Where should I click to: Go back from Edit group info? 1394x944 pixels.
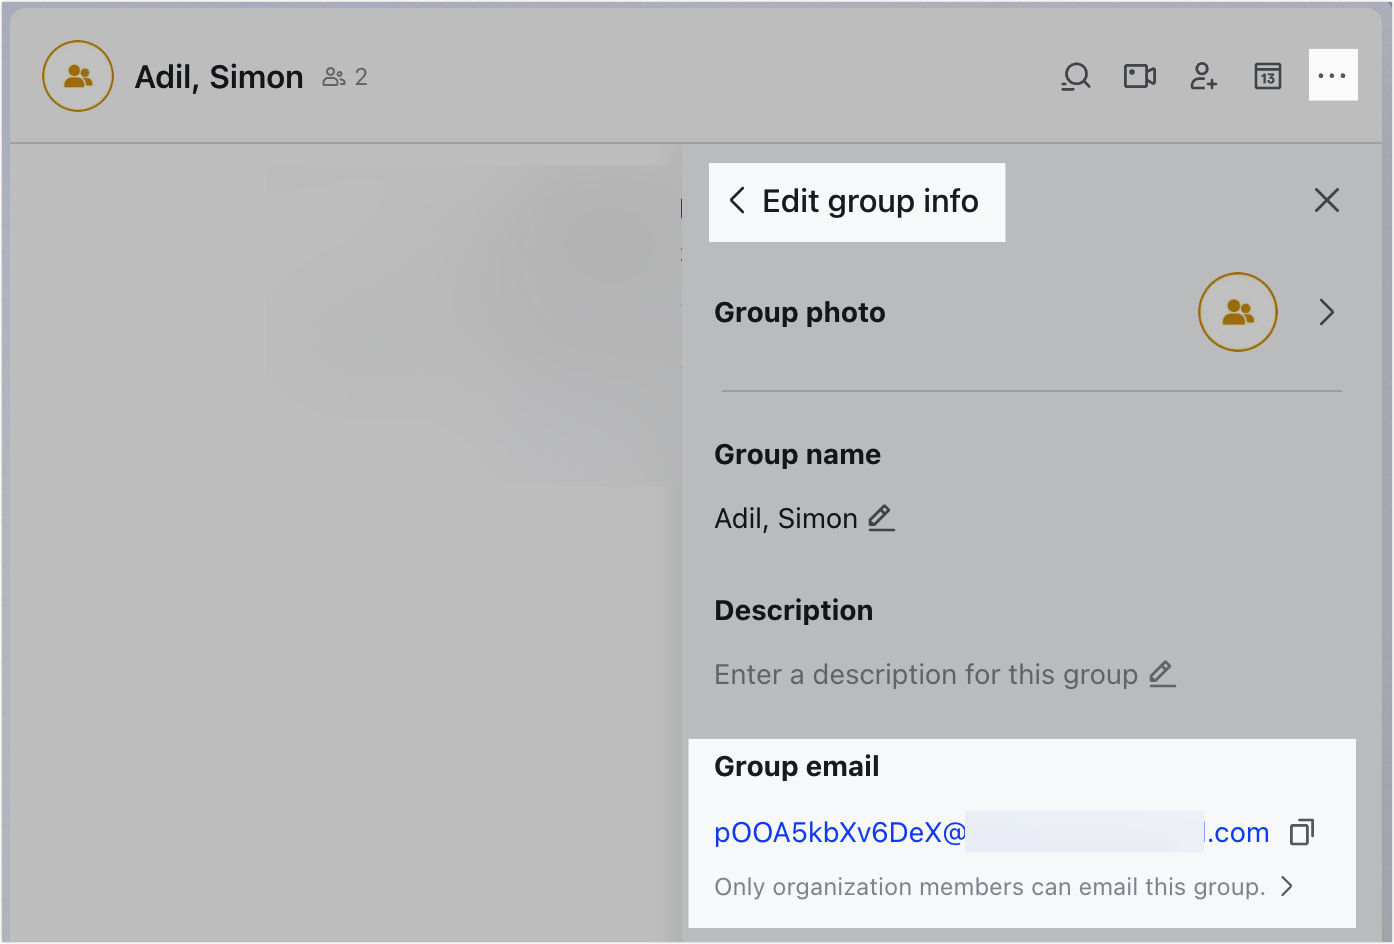click(x=736, y=201)
